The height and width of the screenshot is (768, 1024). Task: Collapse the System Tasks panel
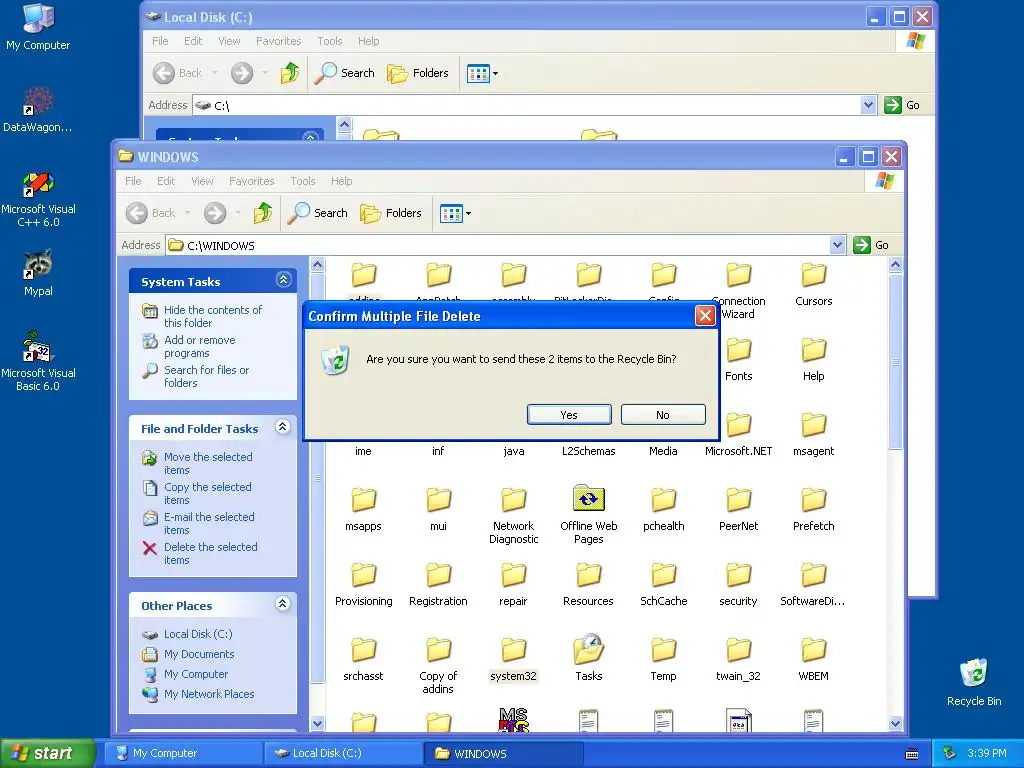coord(283,280)
